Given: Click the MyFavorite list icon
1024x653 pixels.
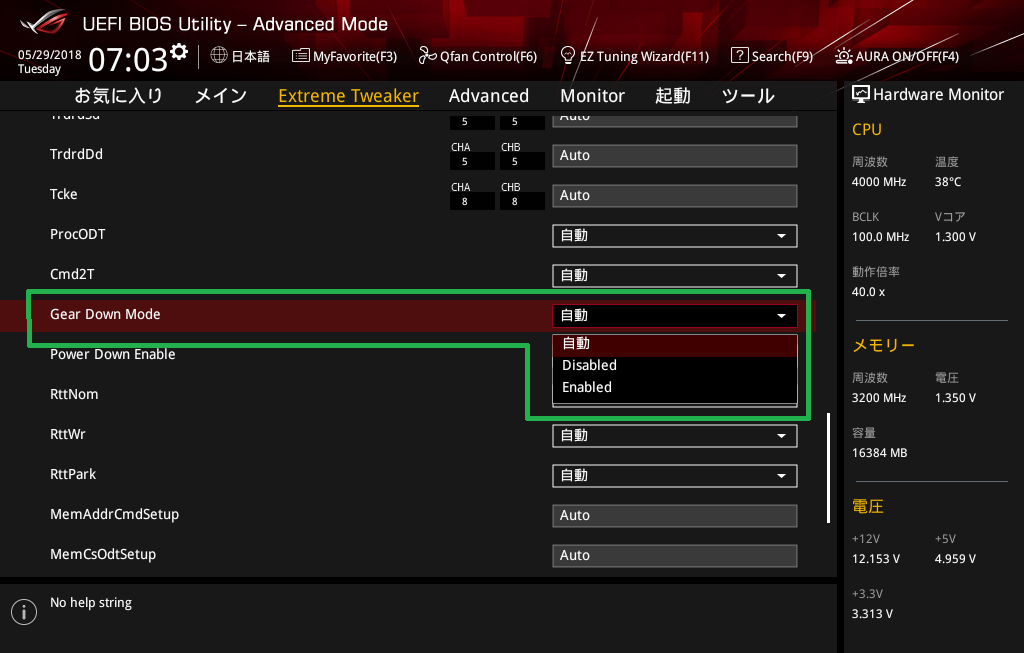Looking at the screenshot, I should pos(300,56).
